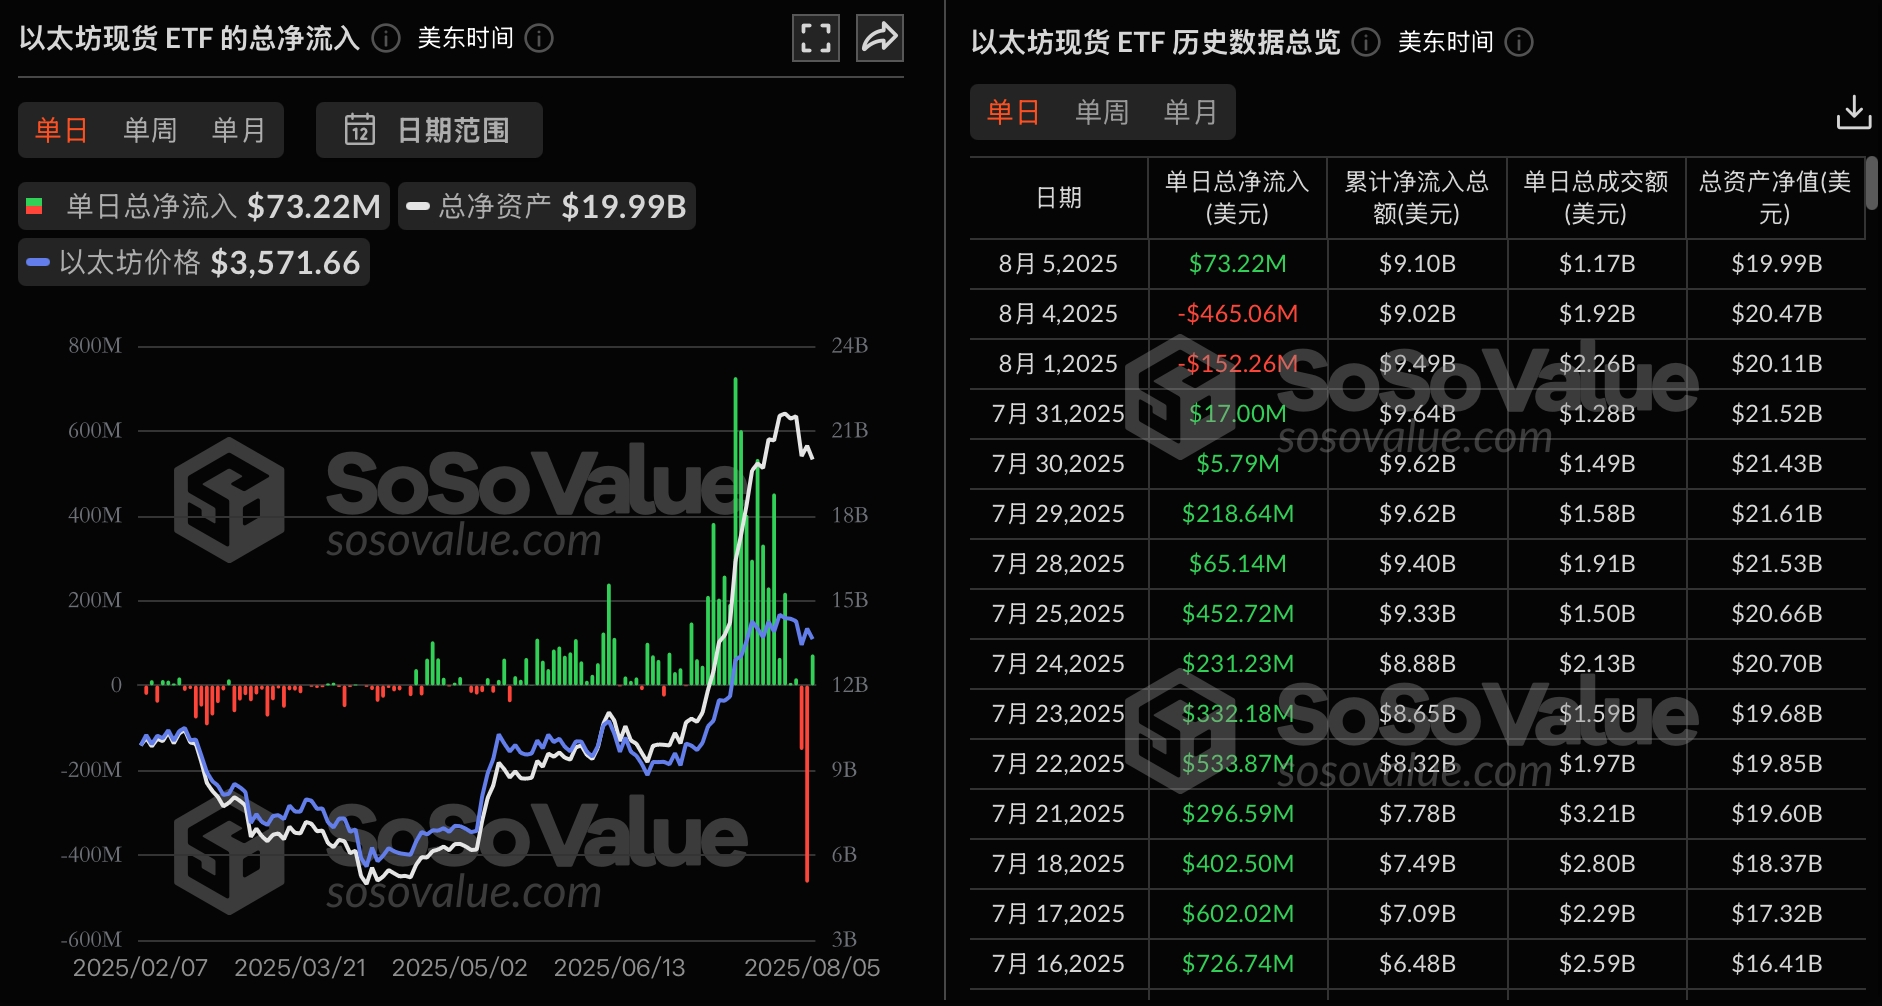Toggle 总净资产 legend series
Image resolution: width=1882 pixels, height=1006 pixels.
[547, 206]
